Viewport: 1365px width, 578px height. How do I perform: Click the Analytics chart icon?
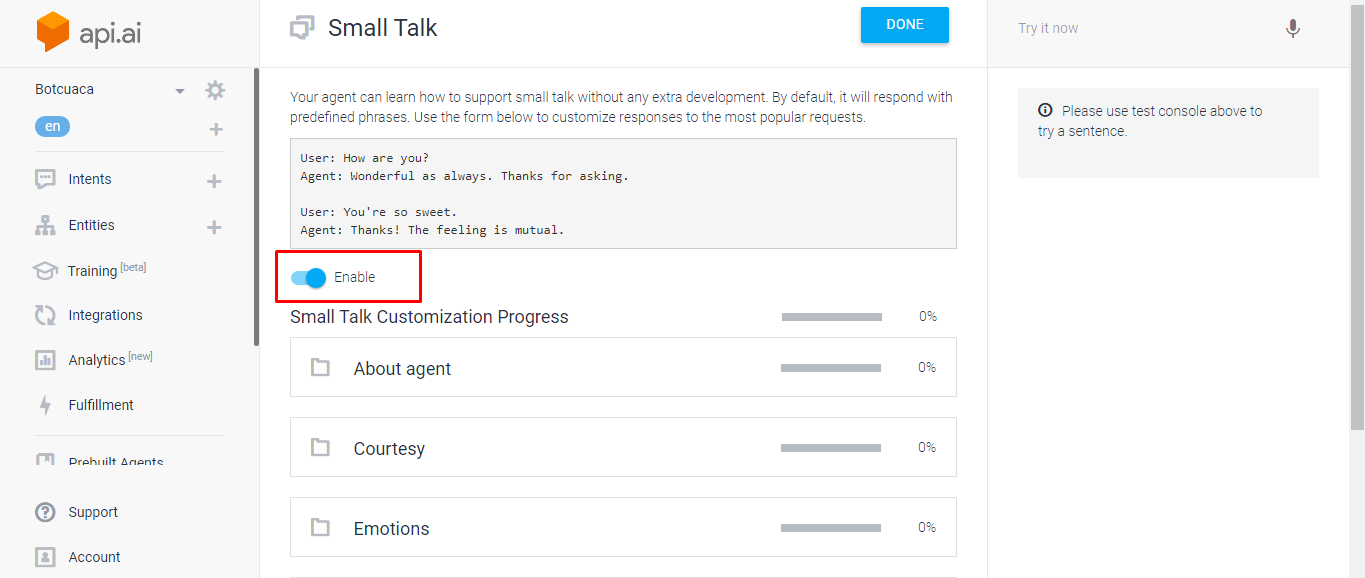pyautogui.click(x=45, y=360)
